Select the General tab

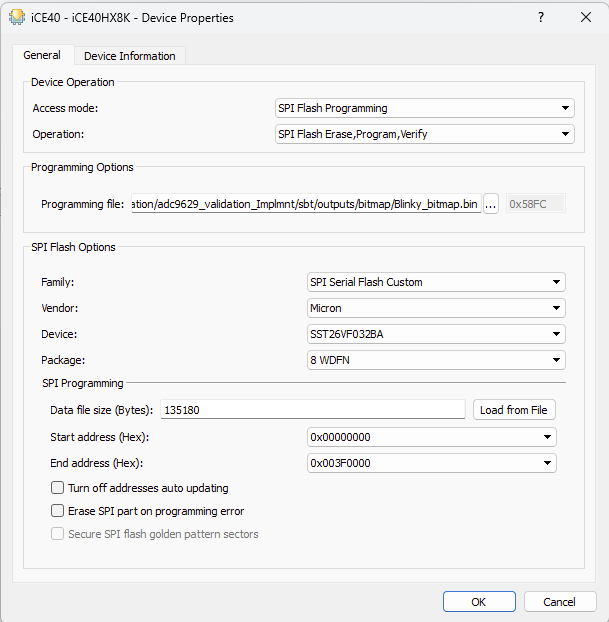pyautogui.click(x=42, y=55)
